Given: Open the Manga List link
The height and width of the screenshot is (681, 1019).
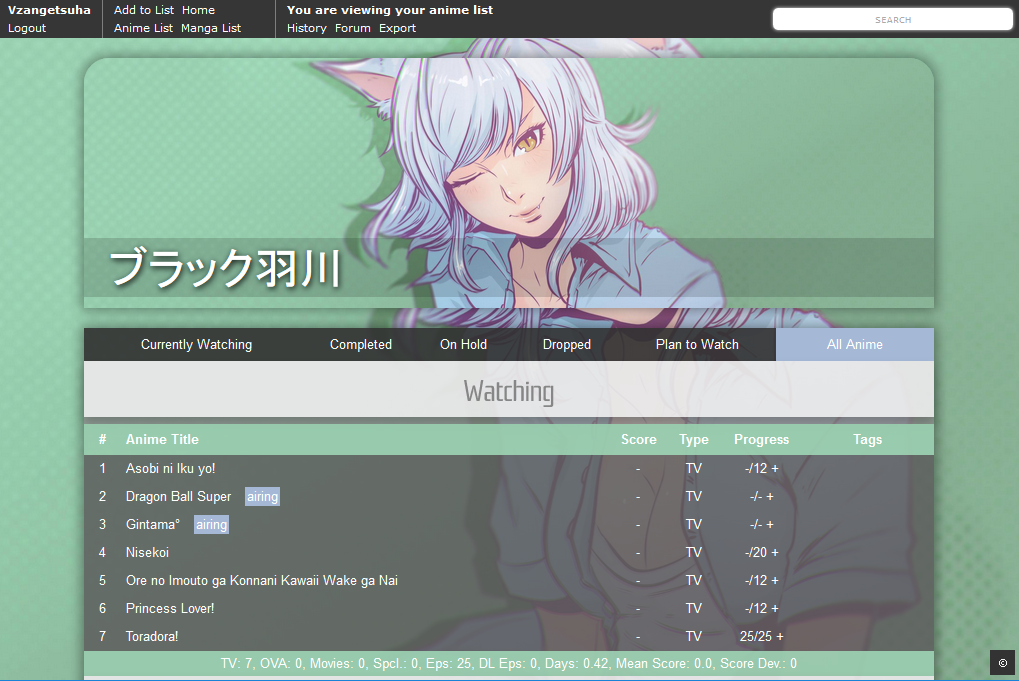Looking at the screenshot, I should pyautogui.click(x=211, y=28).
